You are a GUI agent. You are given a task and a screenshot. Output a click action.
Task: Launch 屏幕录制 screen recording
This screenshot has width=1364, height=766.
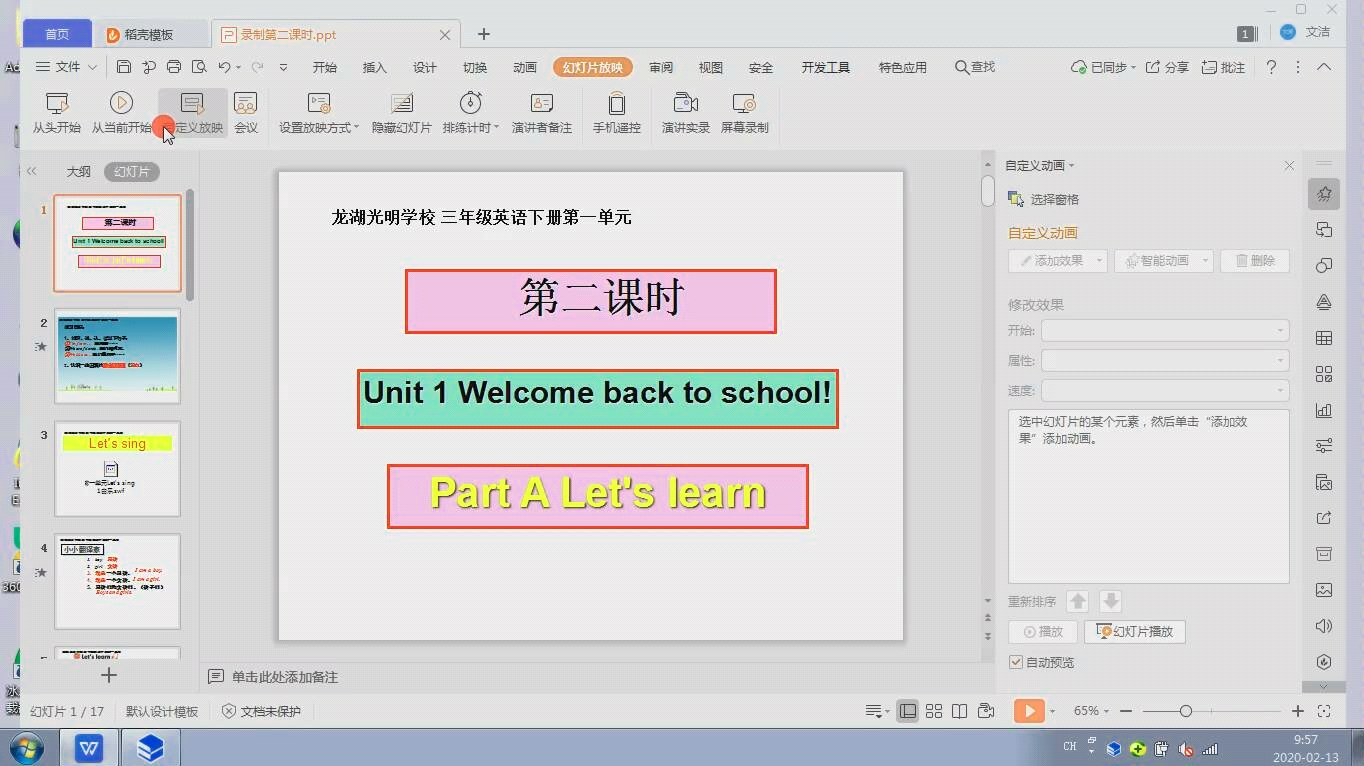coord(744,113)
